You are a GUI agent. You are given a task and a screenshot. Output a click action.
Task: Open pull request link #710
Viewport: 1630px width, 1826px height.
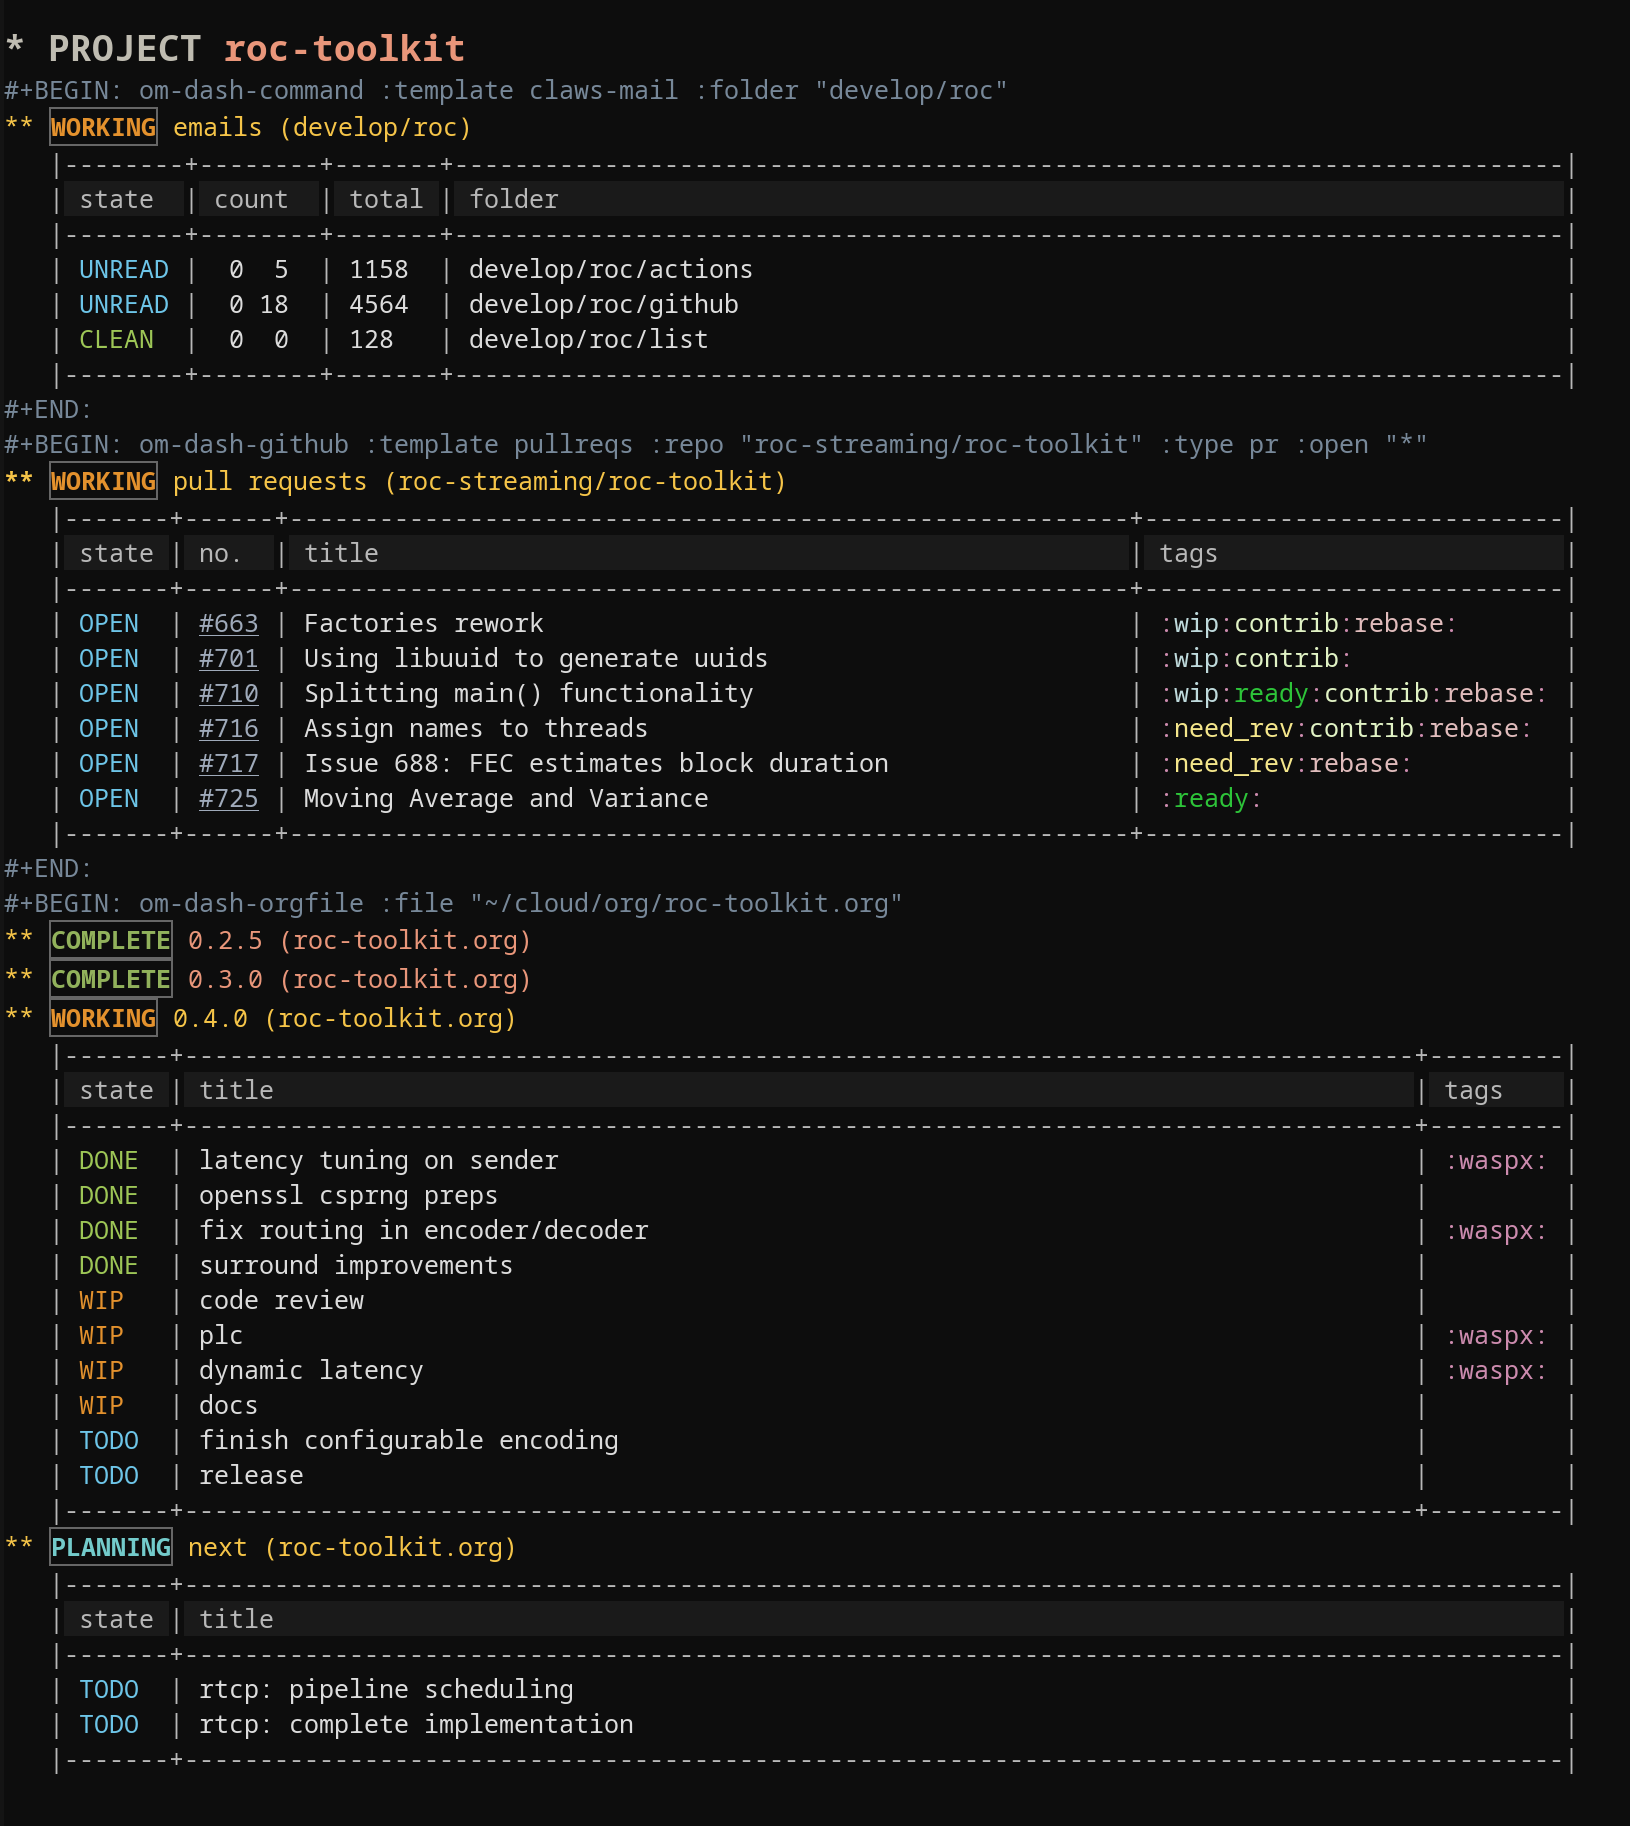click(228, 694)
